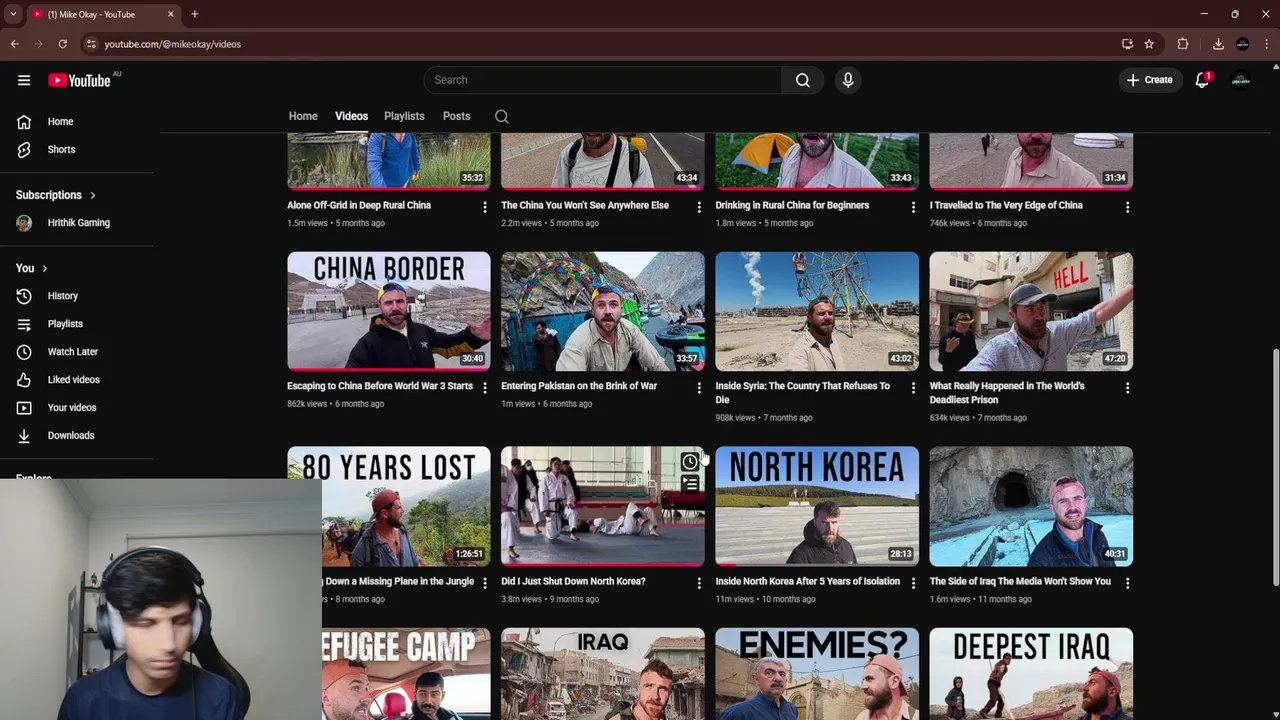Image resolution: width=1280 pixels, height=720 pixels.
Task: Add judo video to queue
Action: click(x=690, y=485)
